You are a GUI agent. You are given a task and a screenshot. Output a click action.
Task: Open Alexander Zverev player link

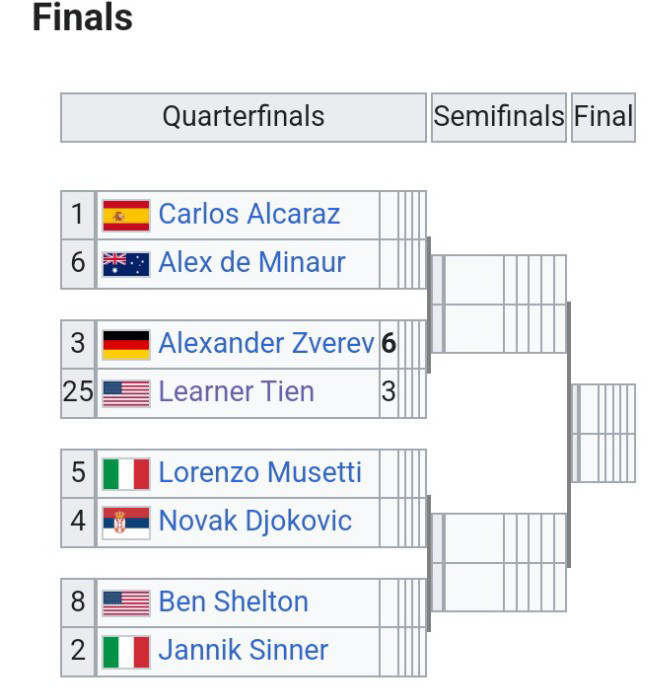[266, 343]
